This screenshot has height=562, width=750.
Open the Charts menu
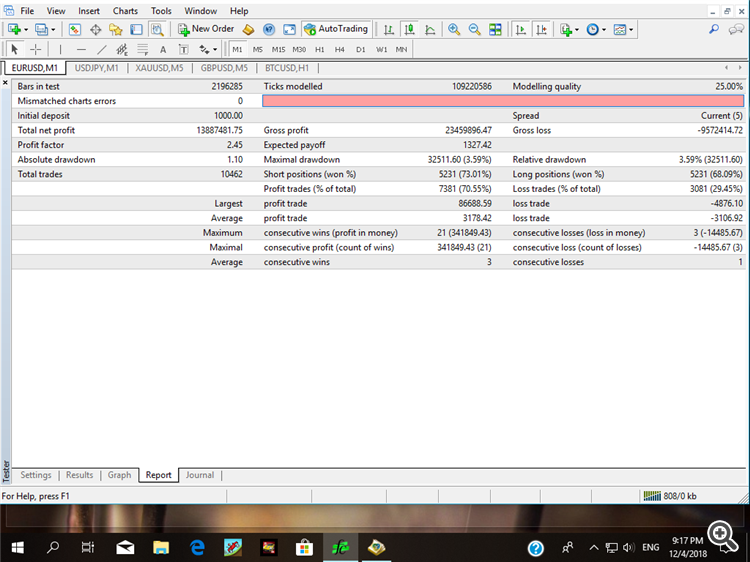(x=125, y=11)
